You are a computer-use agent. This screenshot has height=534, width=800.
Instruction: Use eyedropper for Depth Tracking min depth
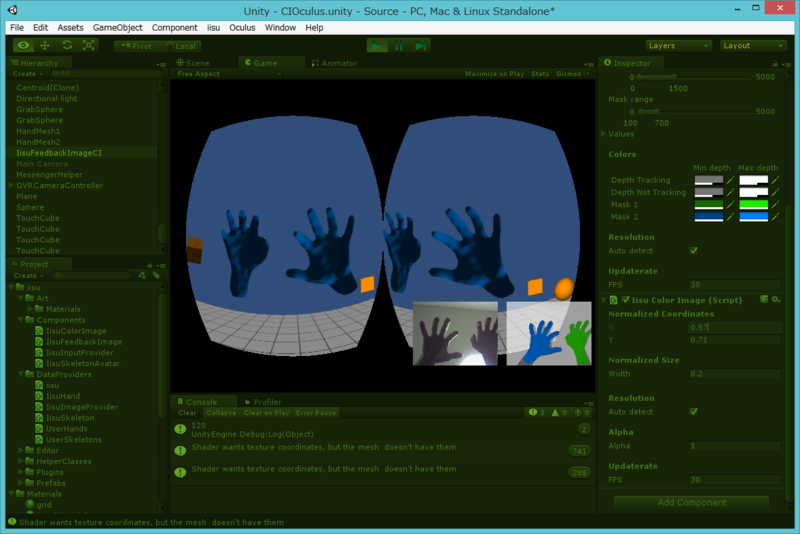[731, 180]
